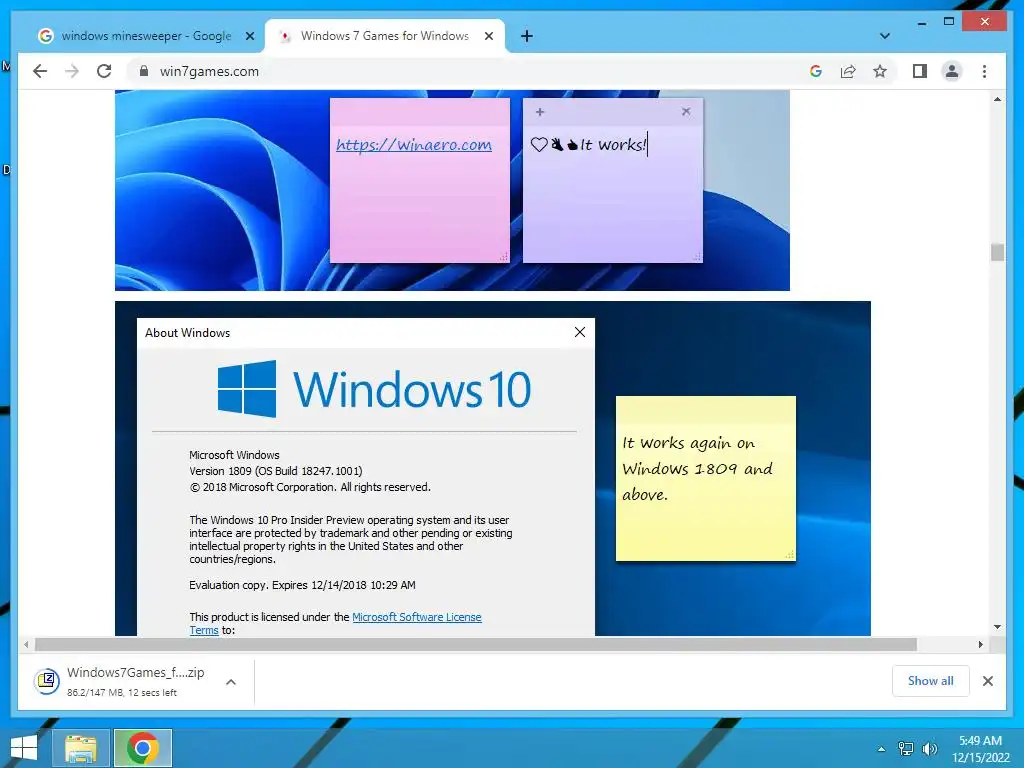Viewport: 1024px width, 768px height.
Task: Click the Google icon in address bar
Action: pyautogui.click(x=816, y=71)
